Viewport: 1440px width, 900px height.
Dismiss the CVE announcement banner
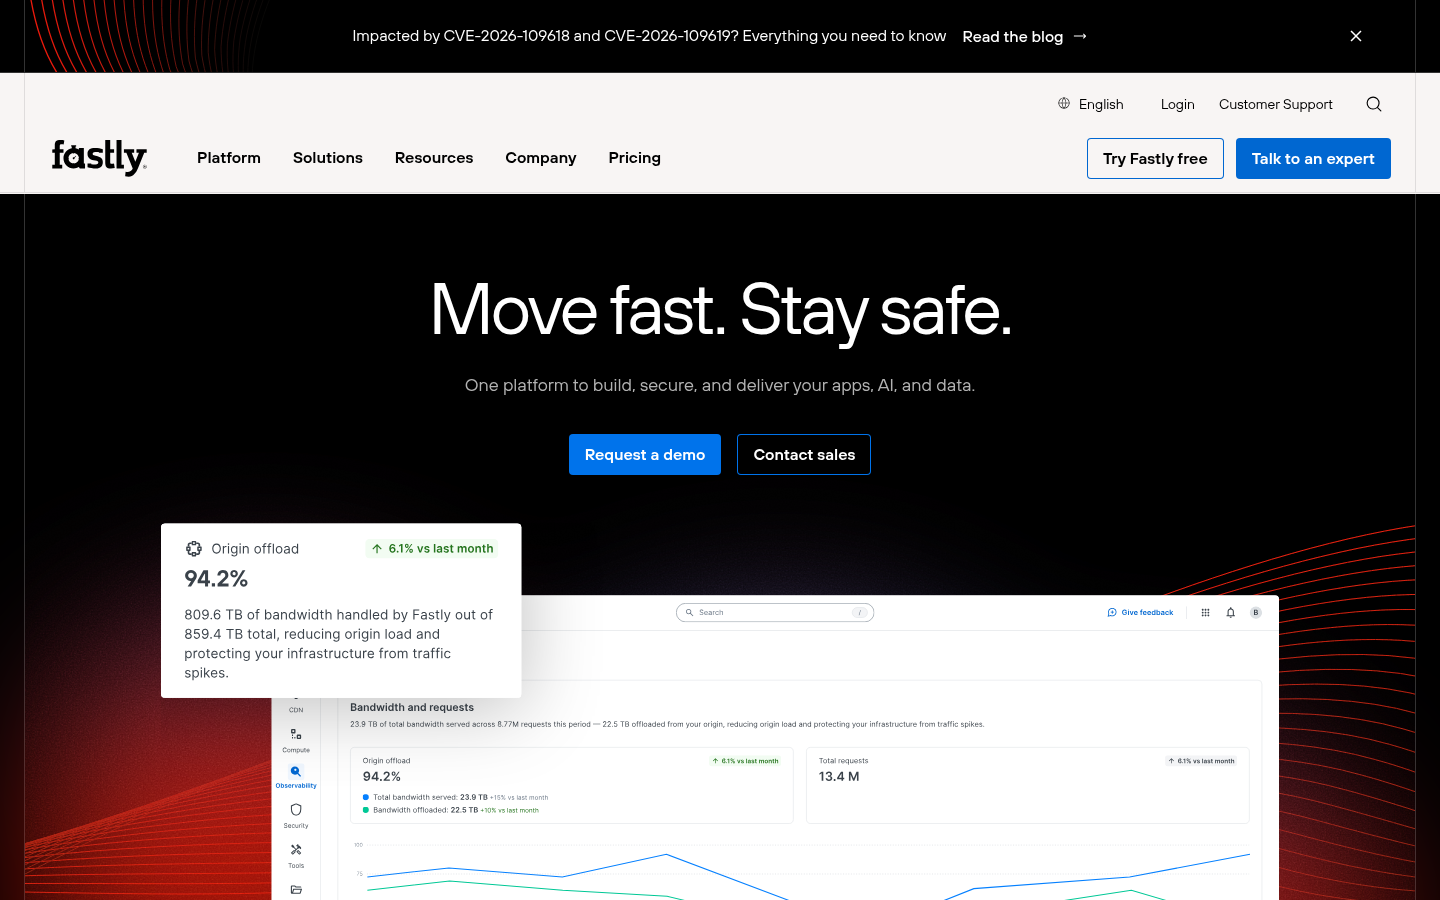click(x=1356, y=36)
